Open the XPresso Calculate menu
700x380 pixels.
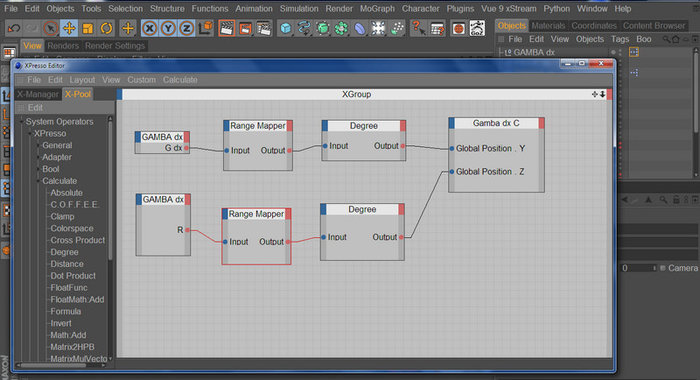click(x=180, y=79)
